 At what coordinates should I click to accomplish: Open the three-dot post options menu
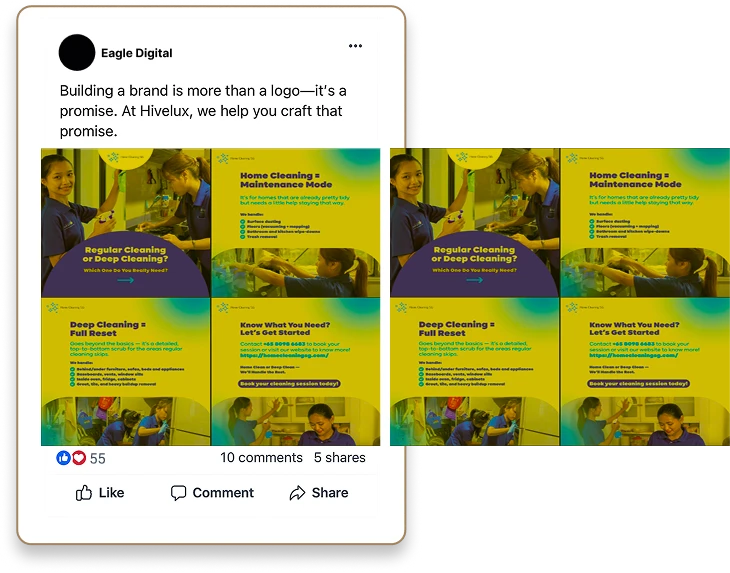pyautogui.click(x=355, y=46)
